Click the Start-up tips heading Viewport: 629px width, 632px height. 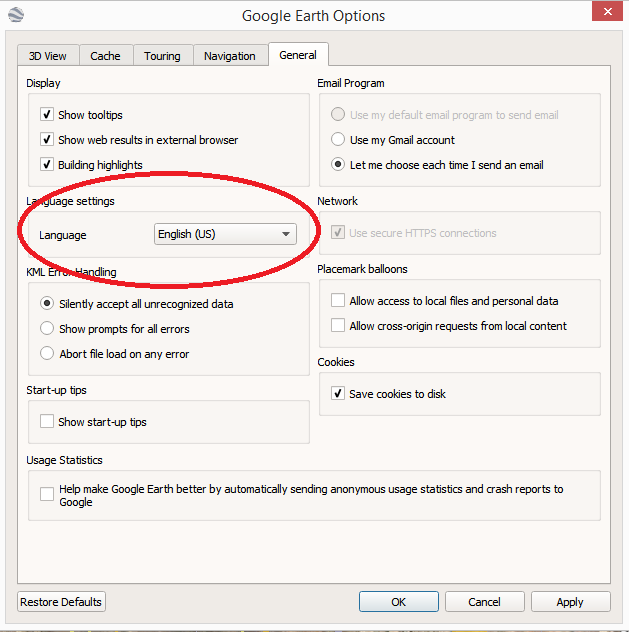click(56, 390)
